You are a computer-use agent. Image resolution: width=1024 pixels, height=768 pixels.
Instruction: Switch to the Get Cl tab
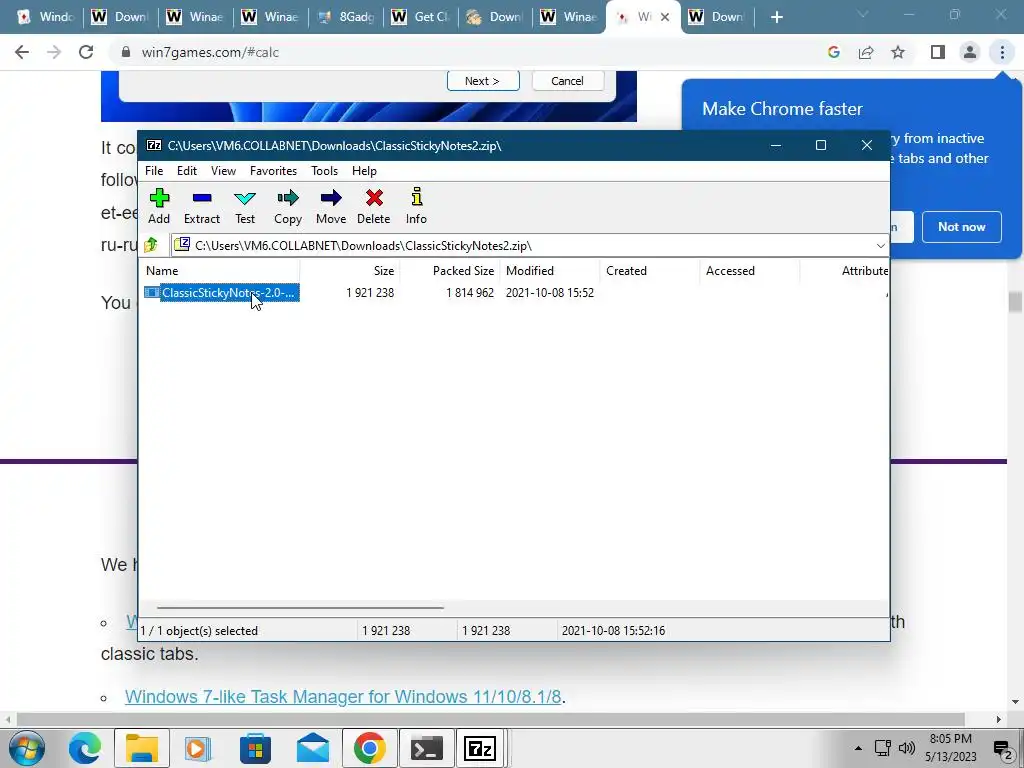(421, 17)
